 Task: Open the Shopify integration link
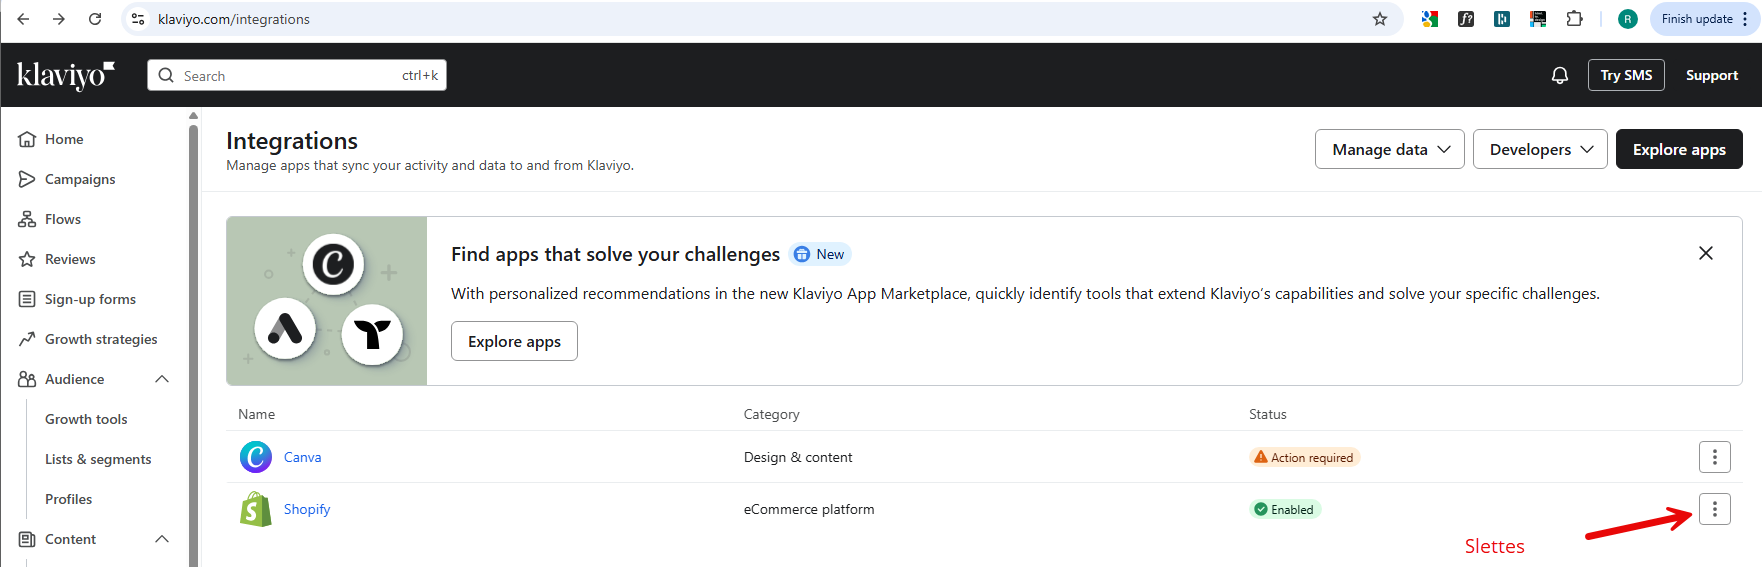pyautogui.click(x=307, y=509)
